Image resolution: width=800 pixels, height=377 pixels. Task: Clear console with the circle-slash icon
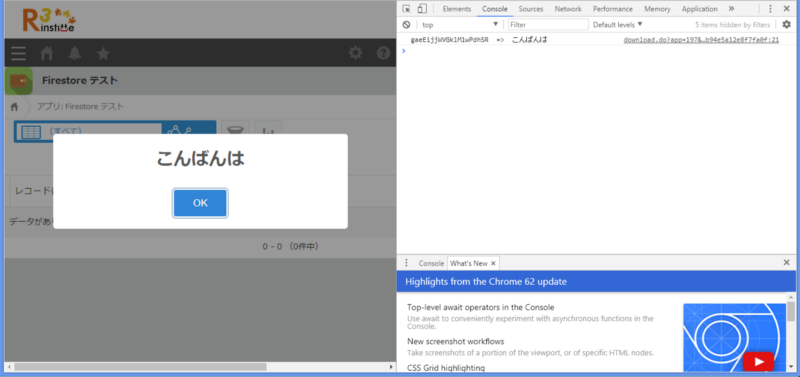click(x=406, y=24)
